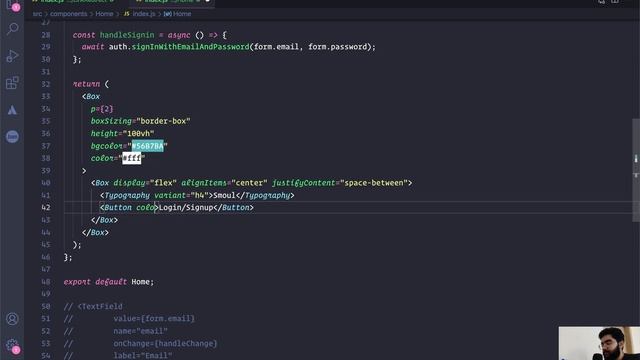Click 'handleSignin' on line 28
Screen dimensions: 640x360
click(x=127, y=35)
